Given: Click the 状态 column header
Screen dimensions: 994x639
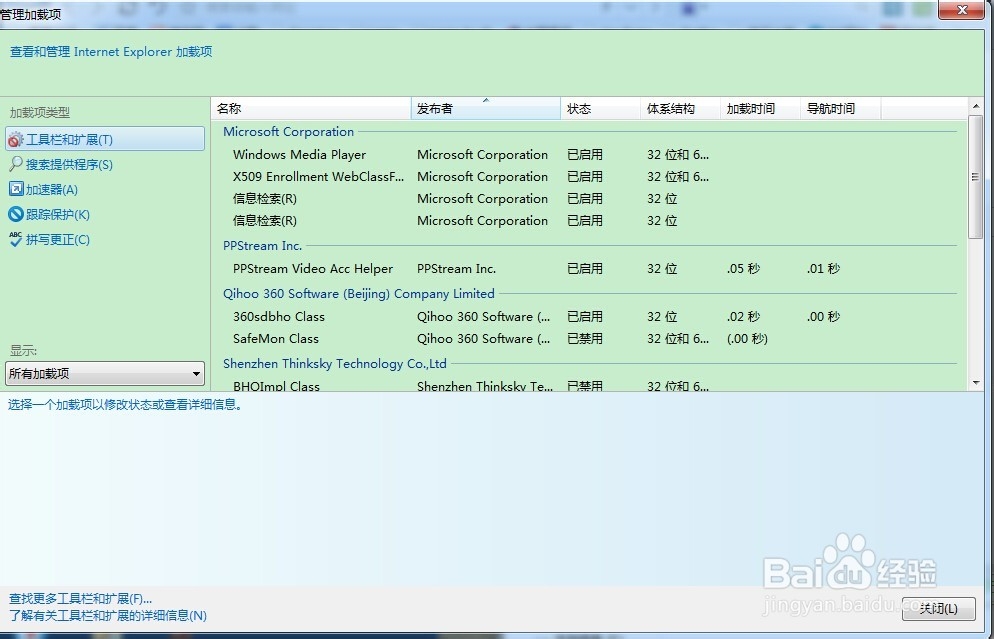Looking at the screenshot, I should [598, 107].
